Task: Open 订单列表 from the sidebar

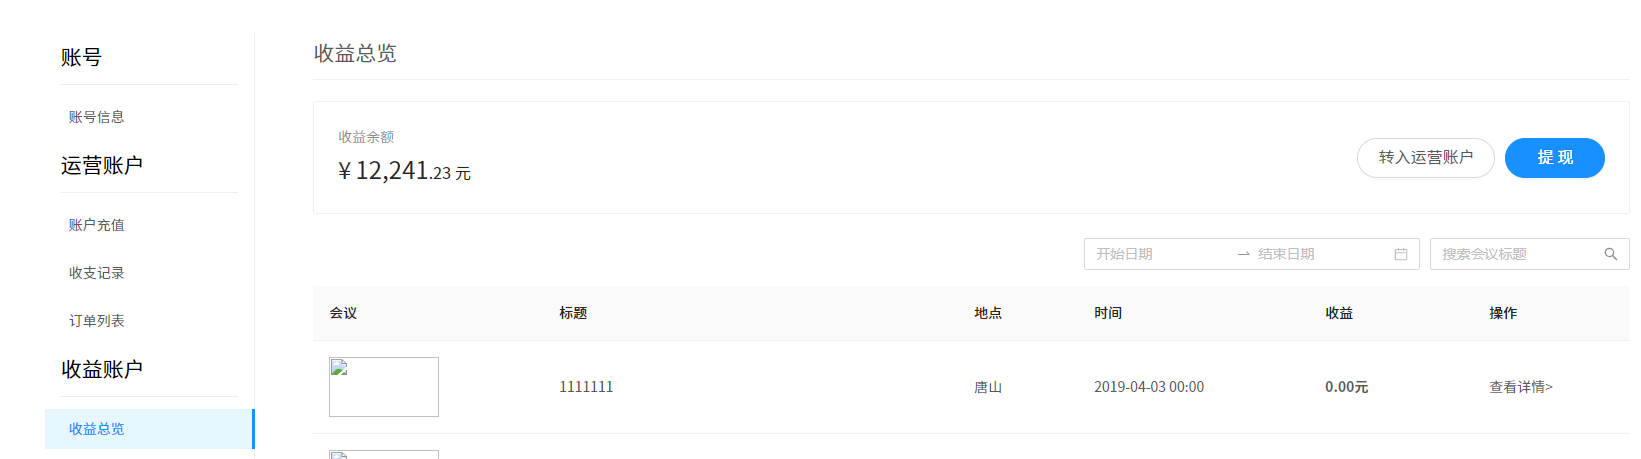Action: [x=97, y=321]
